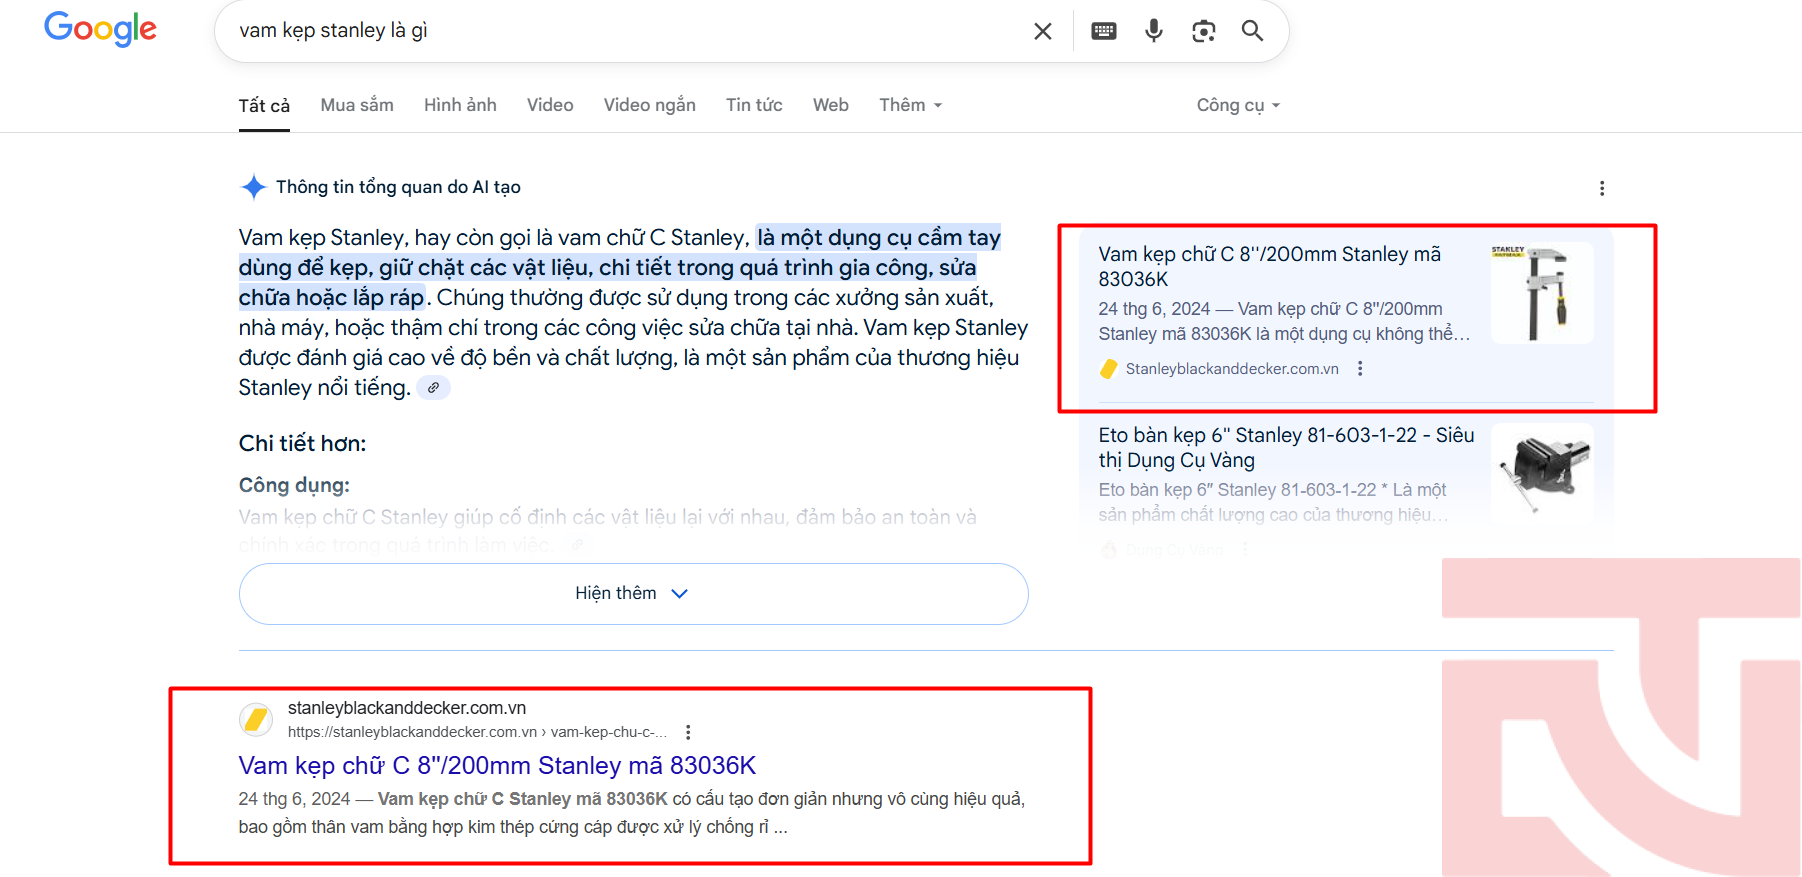Click 'Thông tin tổng quan do AI tạo' heading
Screen dimensions: 1802x877
coord(398,187)
